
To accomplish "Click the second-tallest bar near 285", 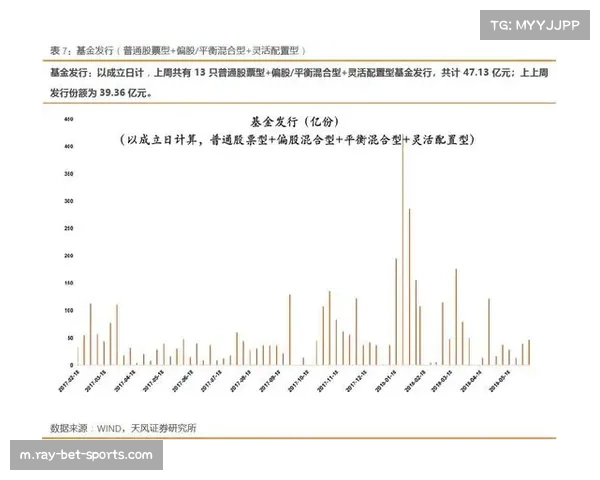I will pyautogui.click(x=409, y=287).
